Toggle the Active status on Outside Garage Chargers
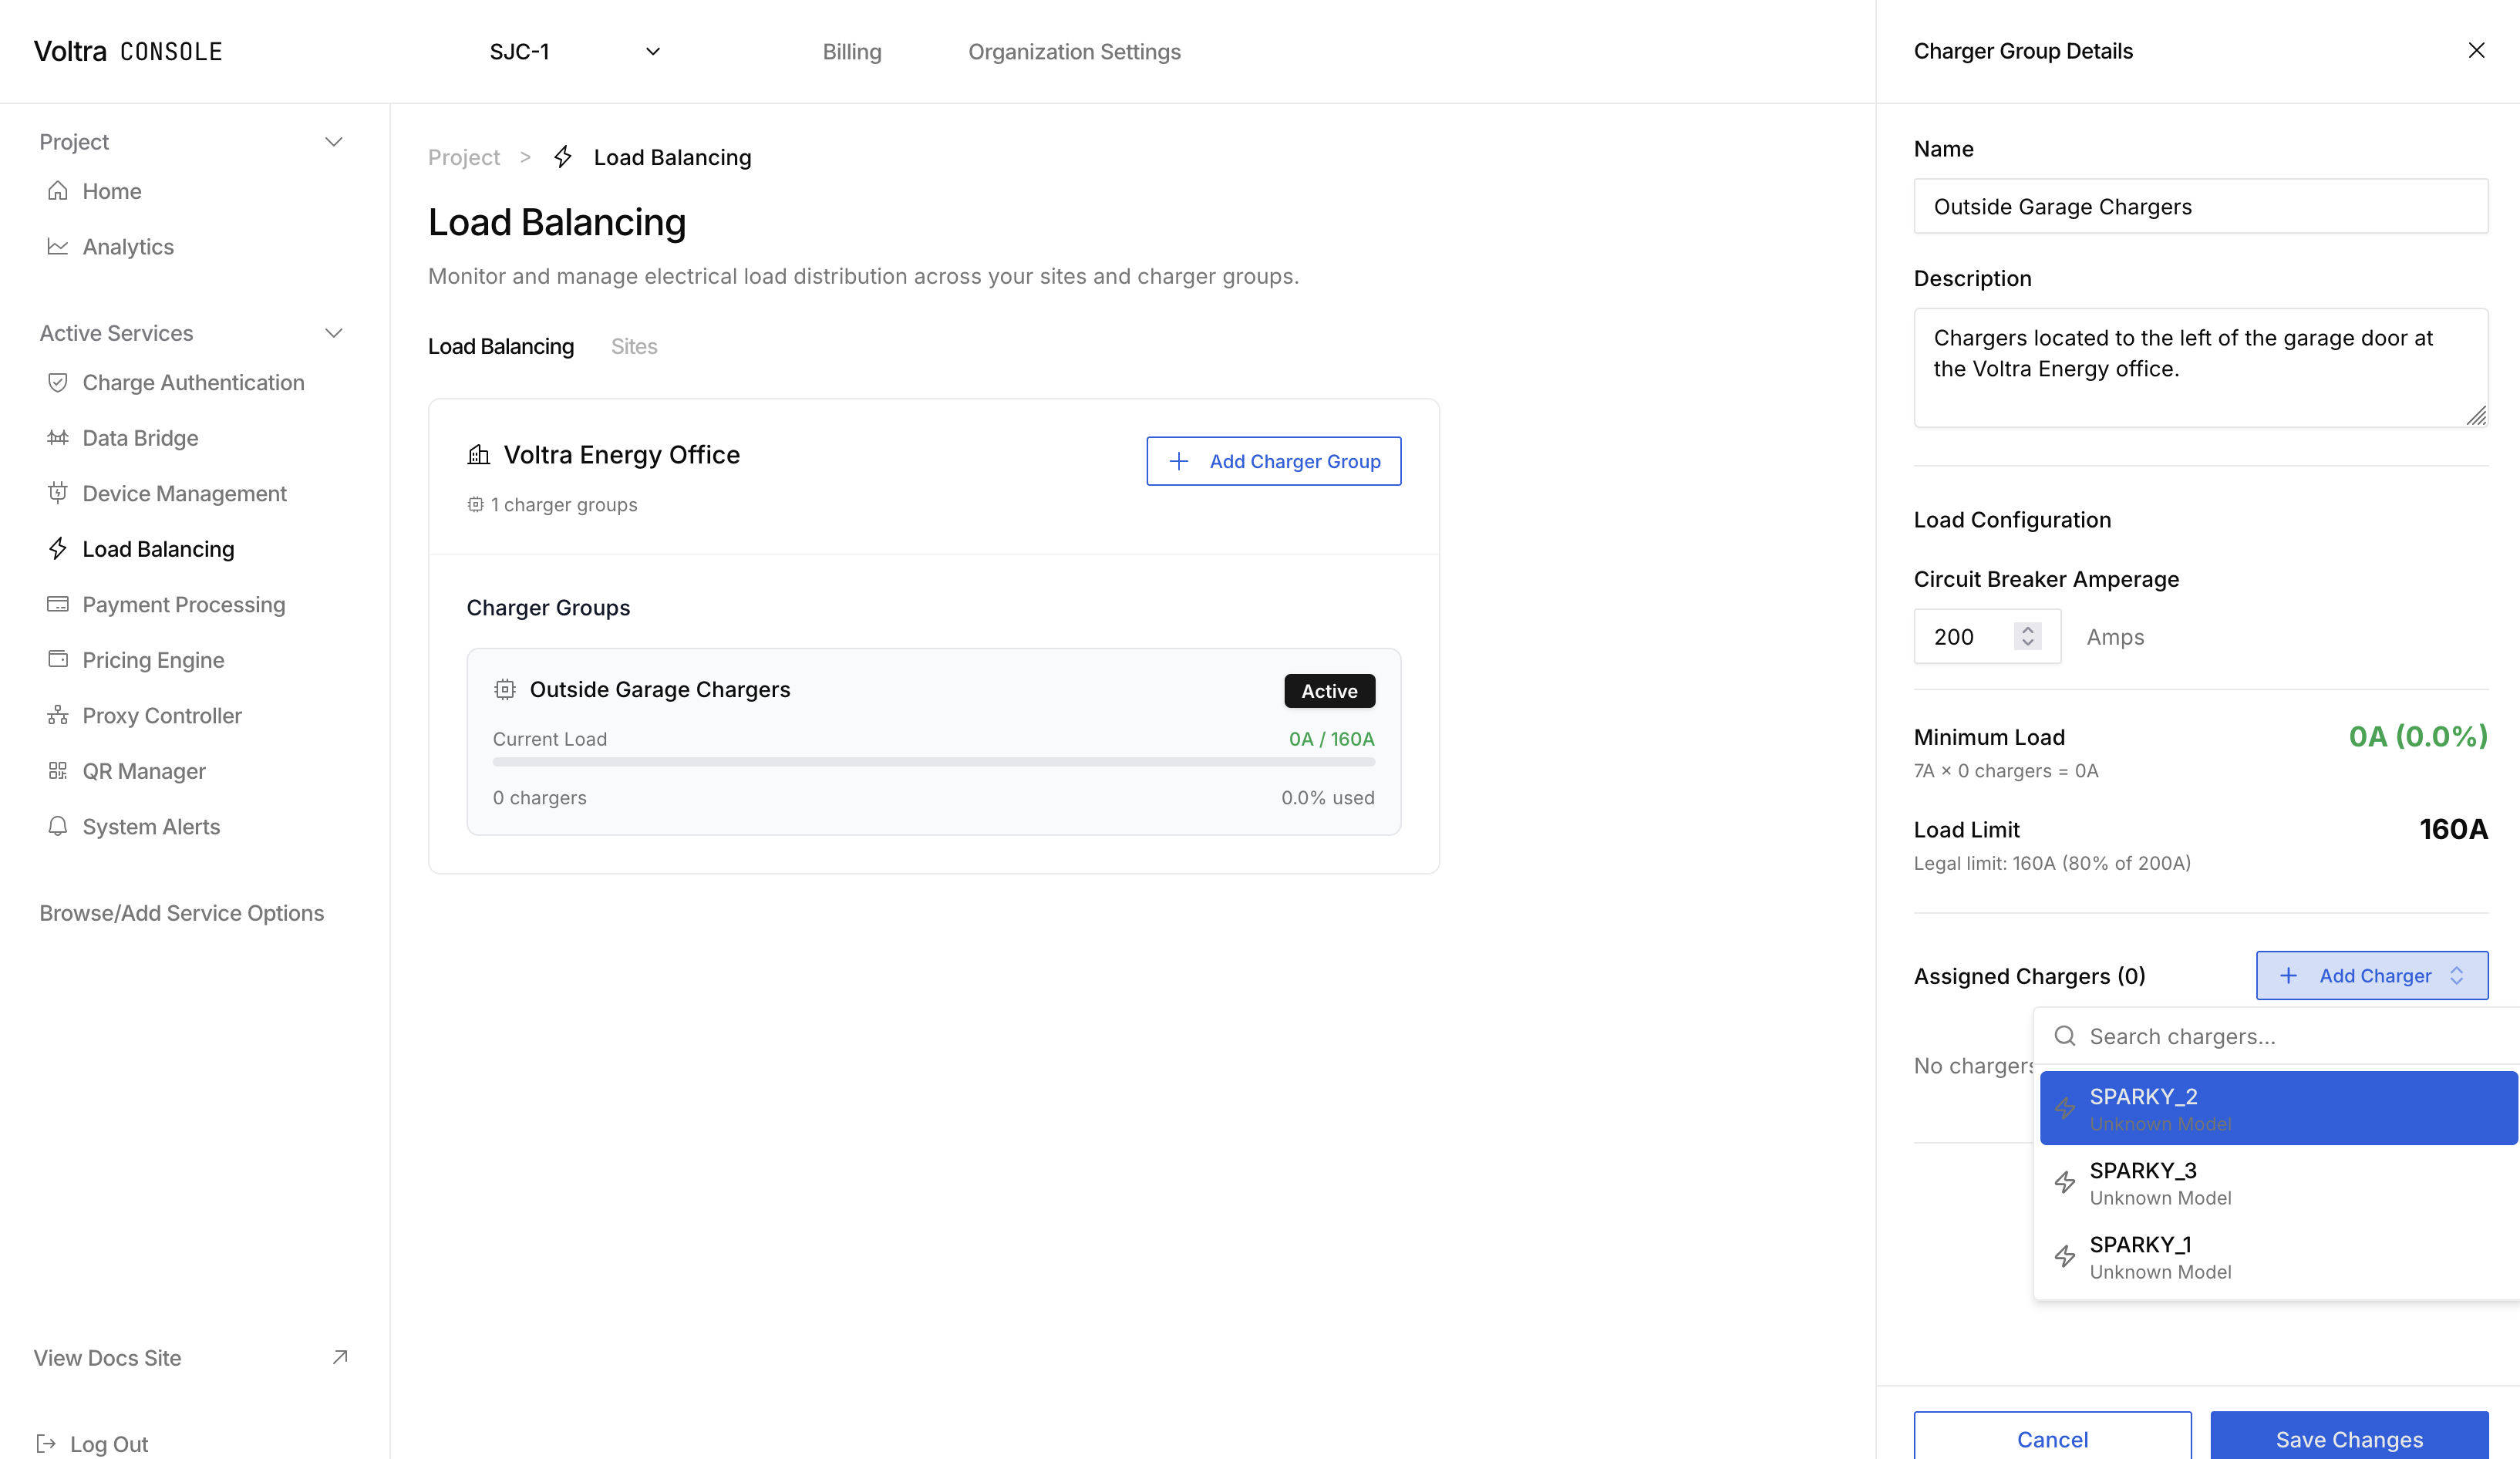2520x1459 pixels. [1329, 690]
